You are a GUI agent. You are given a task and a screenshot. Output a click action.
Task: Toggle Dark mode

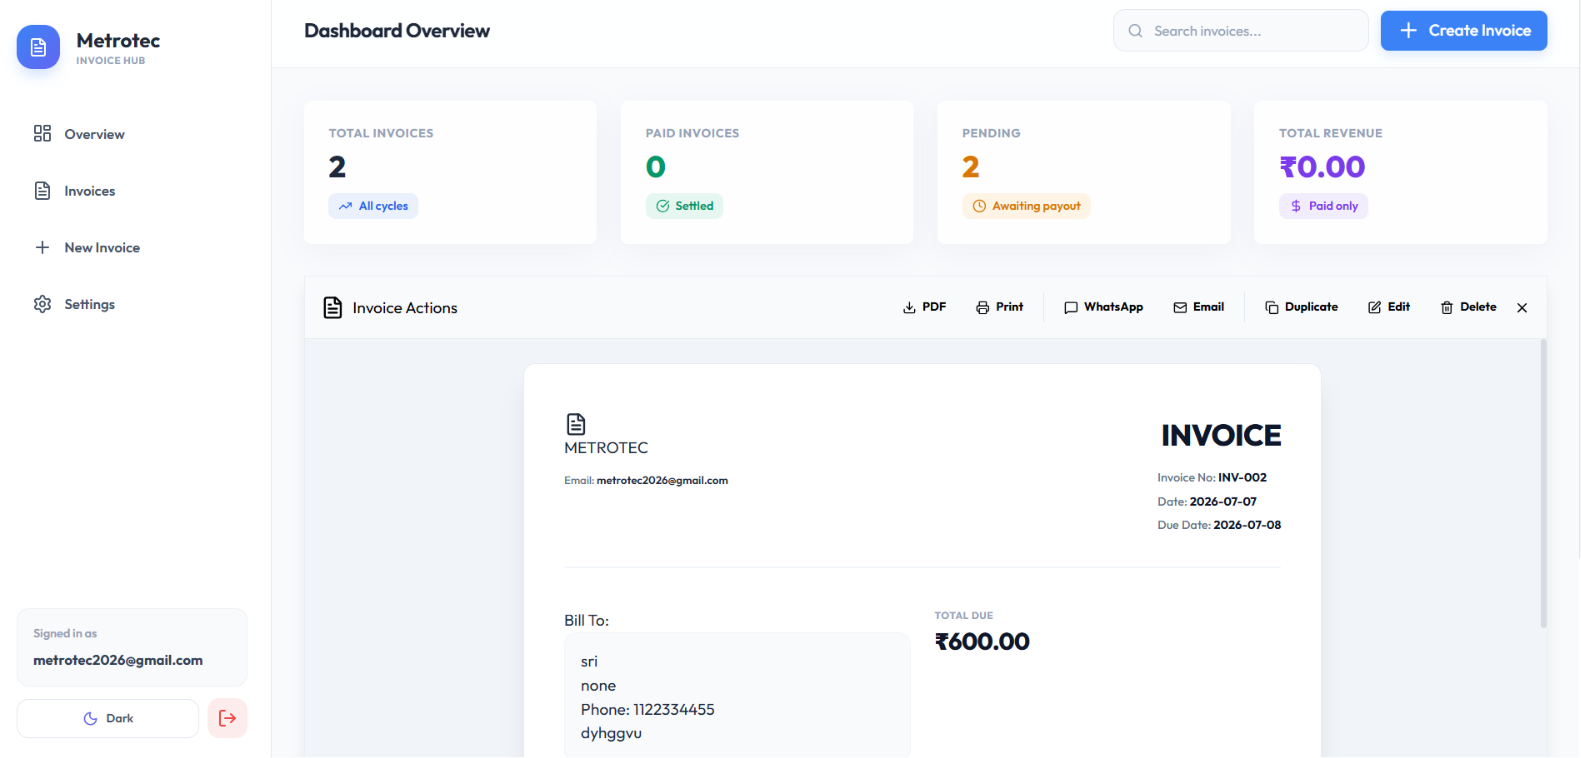pos(108,718)
